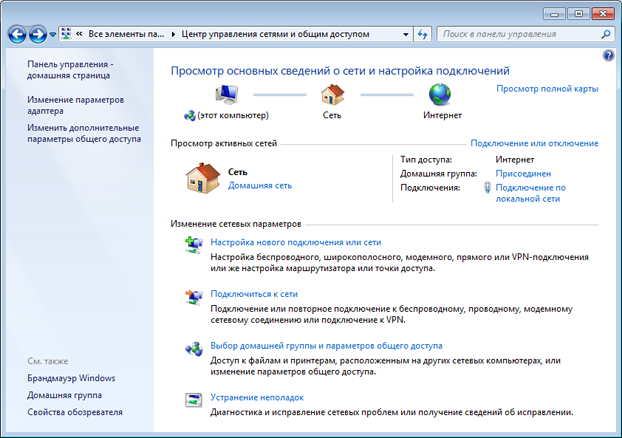This screenshot has width=622, height=438.
Task: Click the 'Изменение сетевых параметров' heading
Action: tap(236, 224)
